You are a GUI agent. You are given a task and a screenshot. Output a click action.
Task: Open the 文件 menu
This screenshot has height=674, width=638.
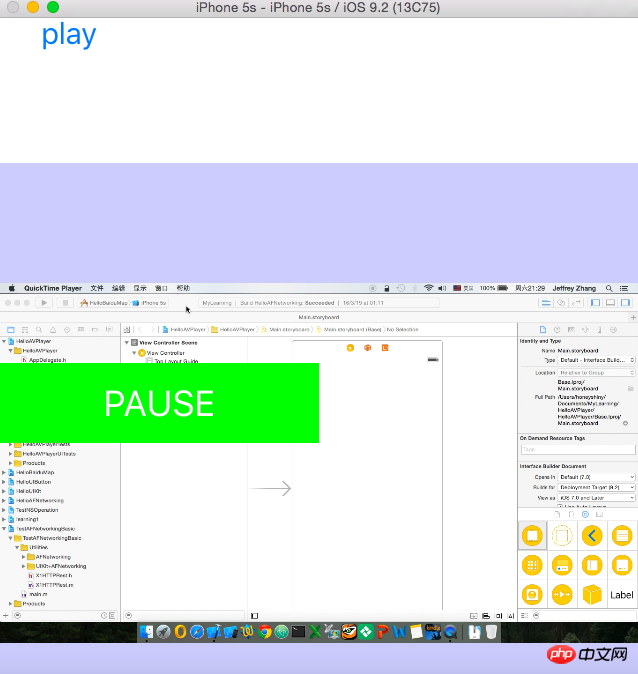tap(97, 288)
